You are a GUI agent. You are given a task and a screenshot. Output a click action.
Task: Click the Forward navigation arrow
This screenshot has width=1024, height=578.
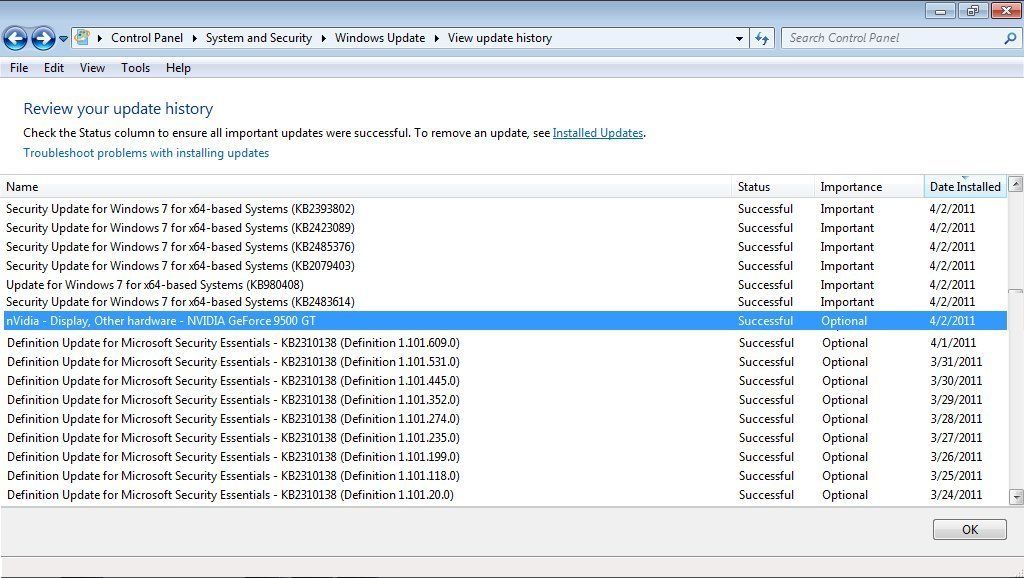point(43,39)
